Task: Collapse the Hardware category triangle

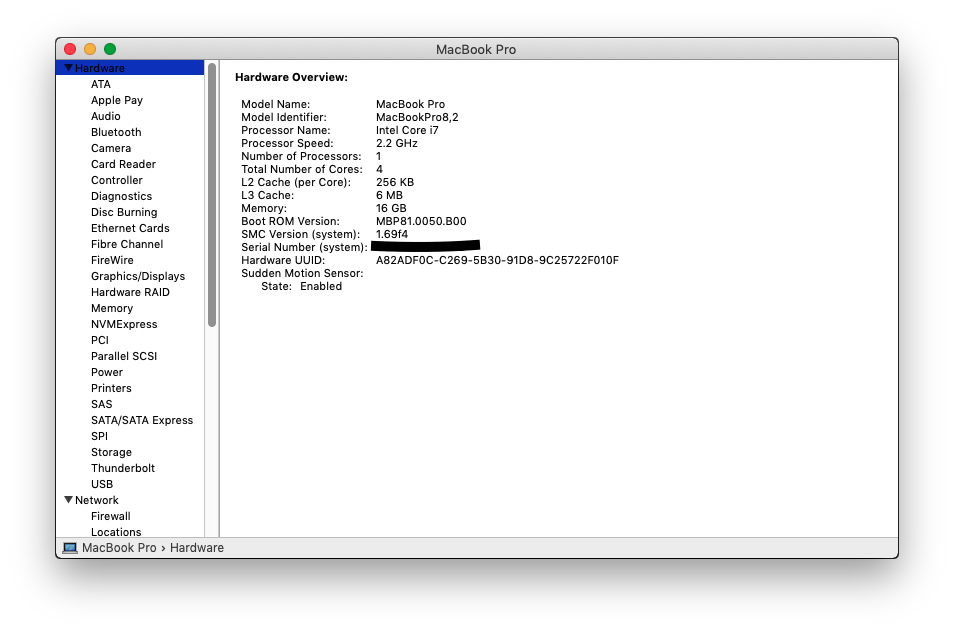Action: pos(68,68)
